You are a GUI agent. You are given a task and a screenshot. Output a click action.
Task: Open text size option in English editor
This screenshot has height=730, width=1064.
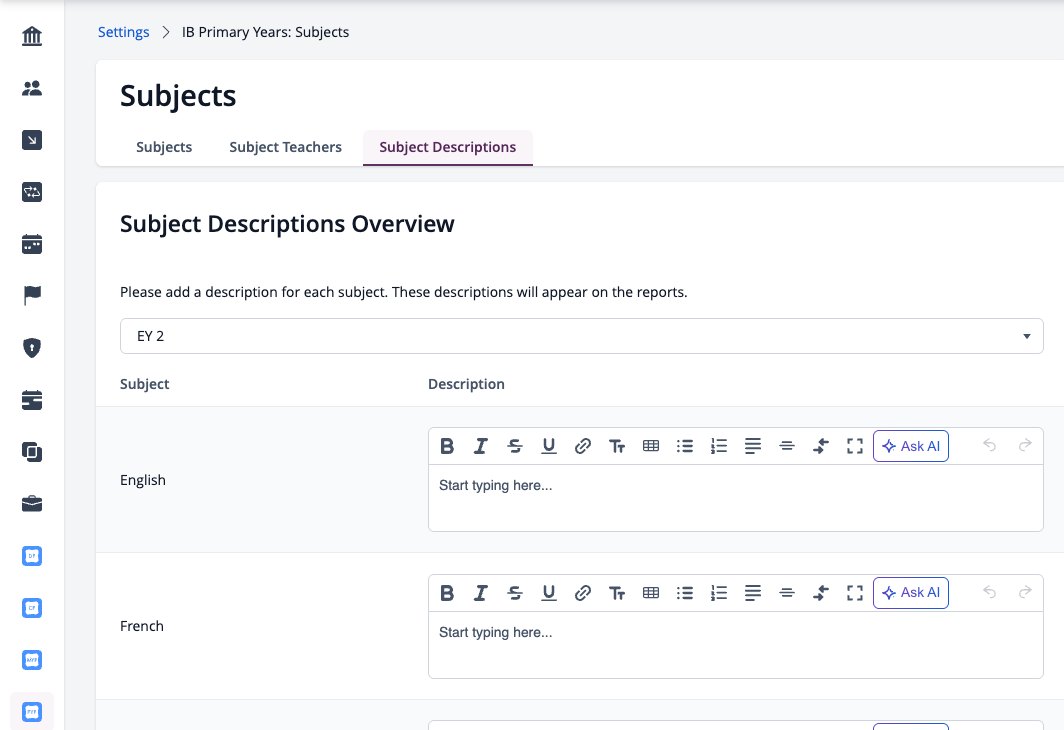616,446
